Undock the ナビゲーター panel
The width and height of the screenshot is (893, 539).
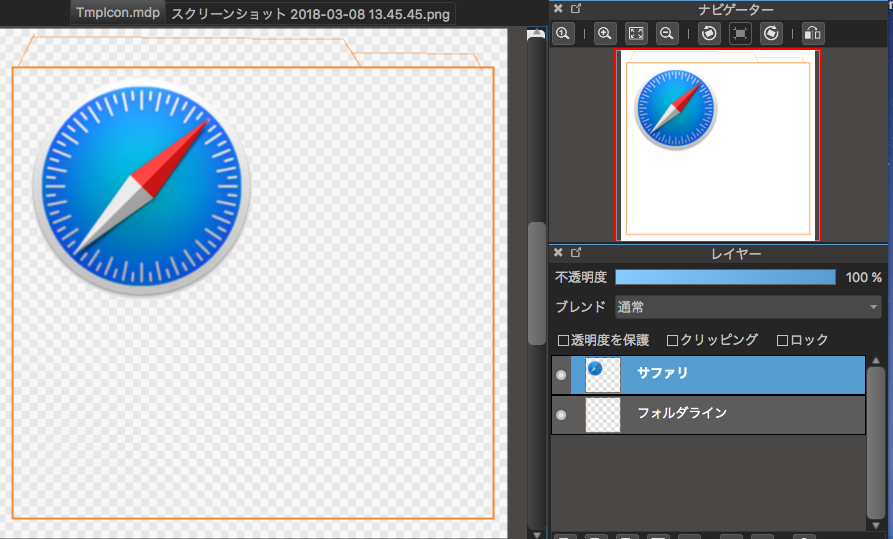click(576, 9)
